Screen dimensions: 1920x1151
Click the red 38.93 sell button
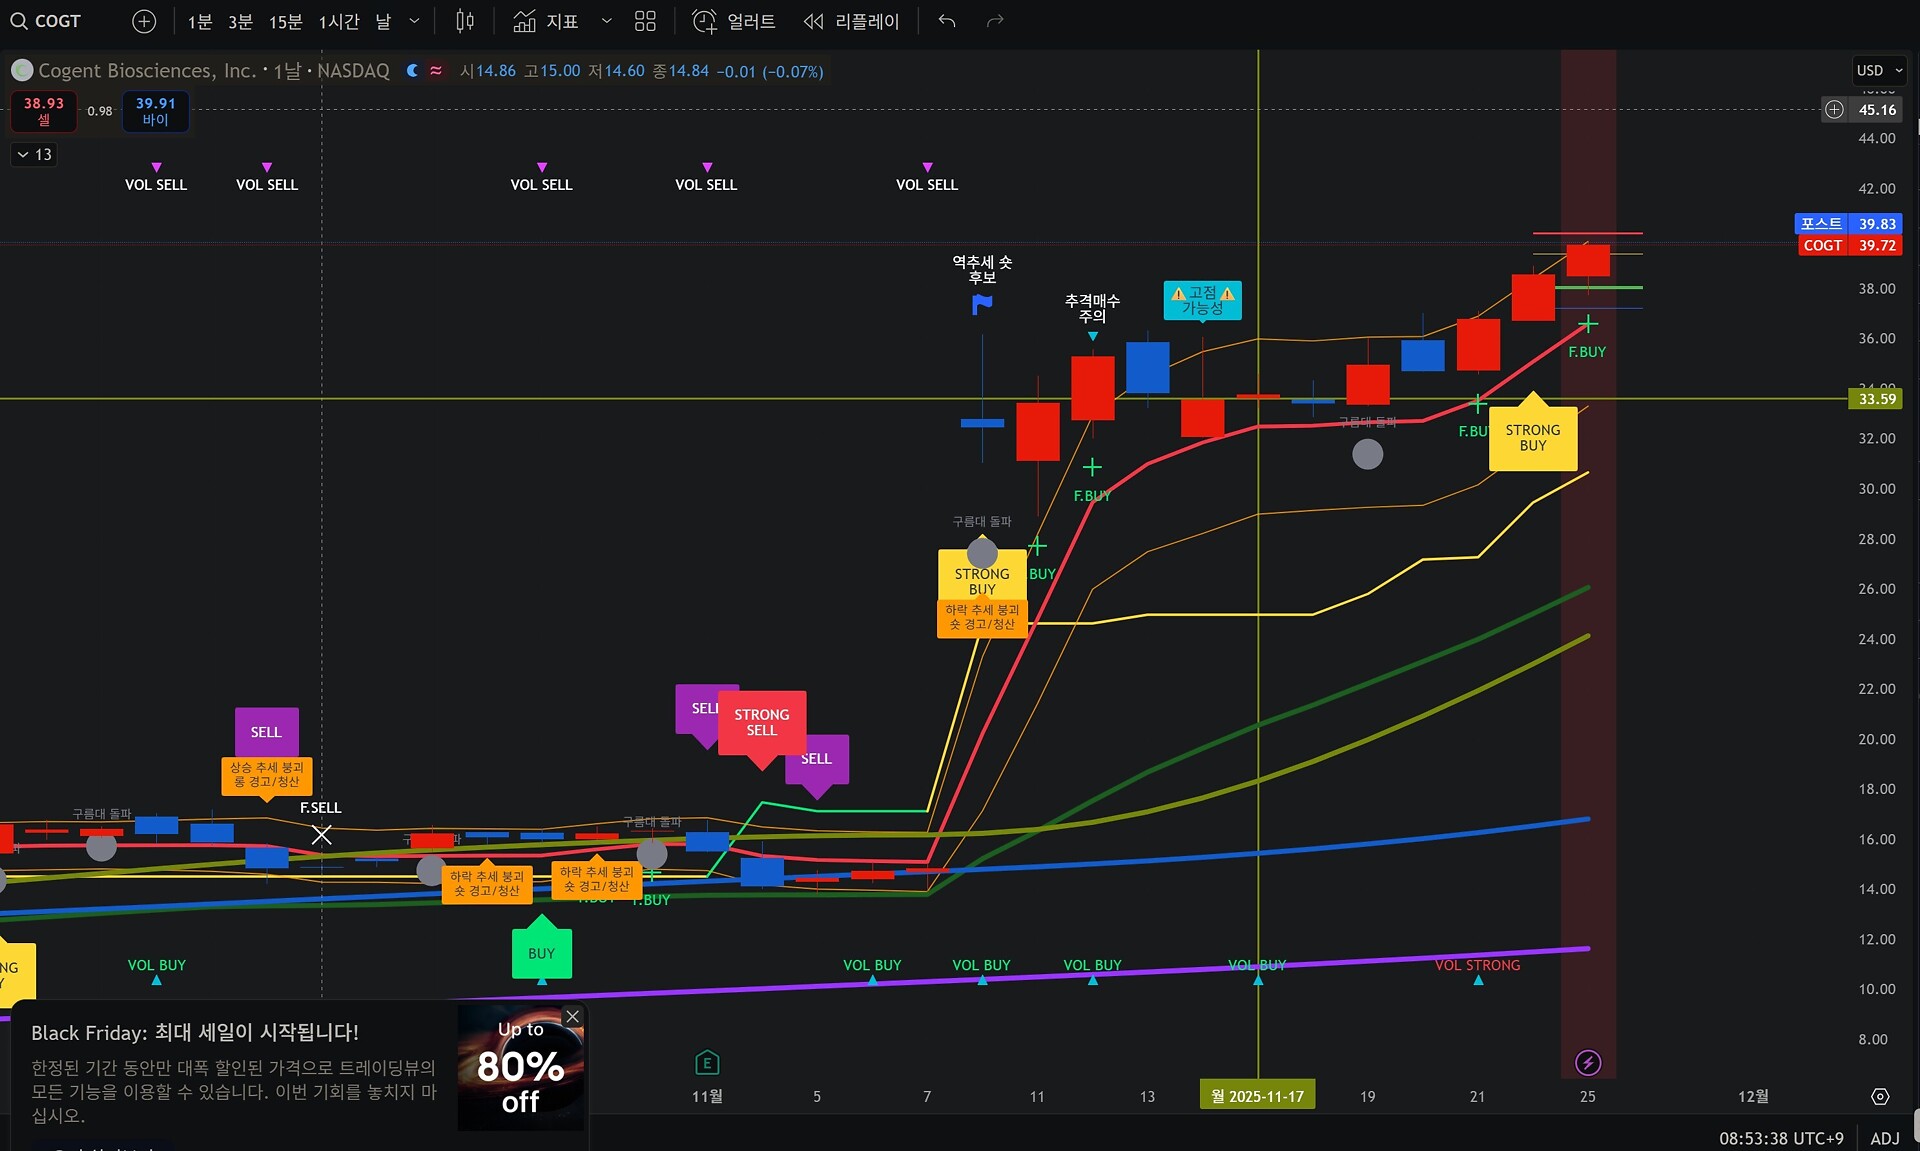(44, 110)
